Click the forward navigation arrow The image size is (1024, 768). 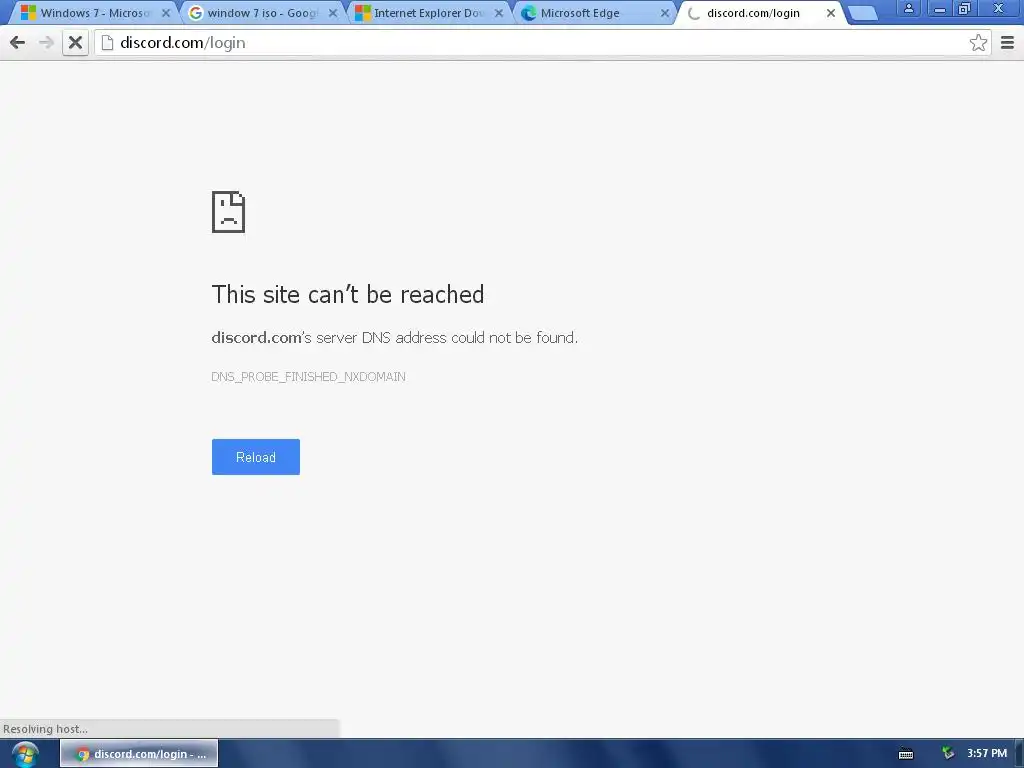pyautogui.click(x=46, y=43)
